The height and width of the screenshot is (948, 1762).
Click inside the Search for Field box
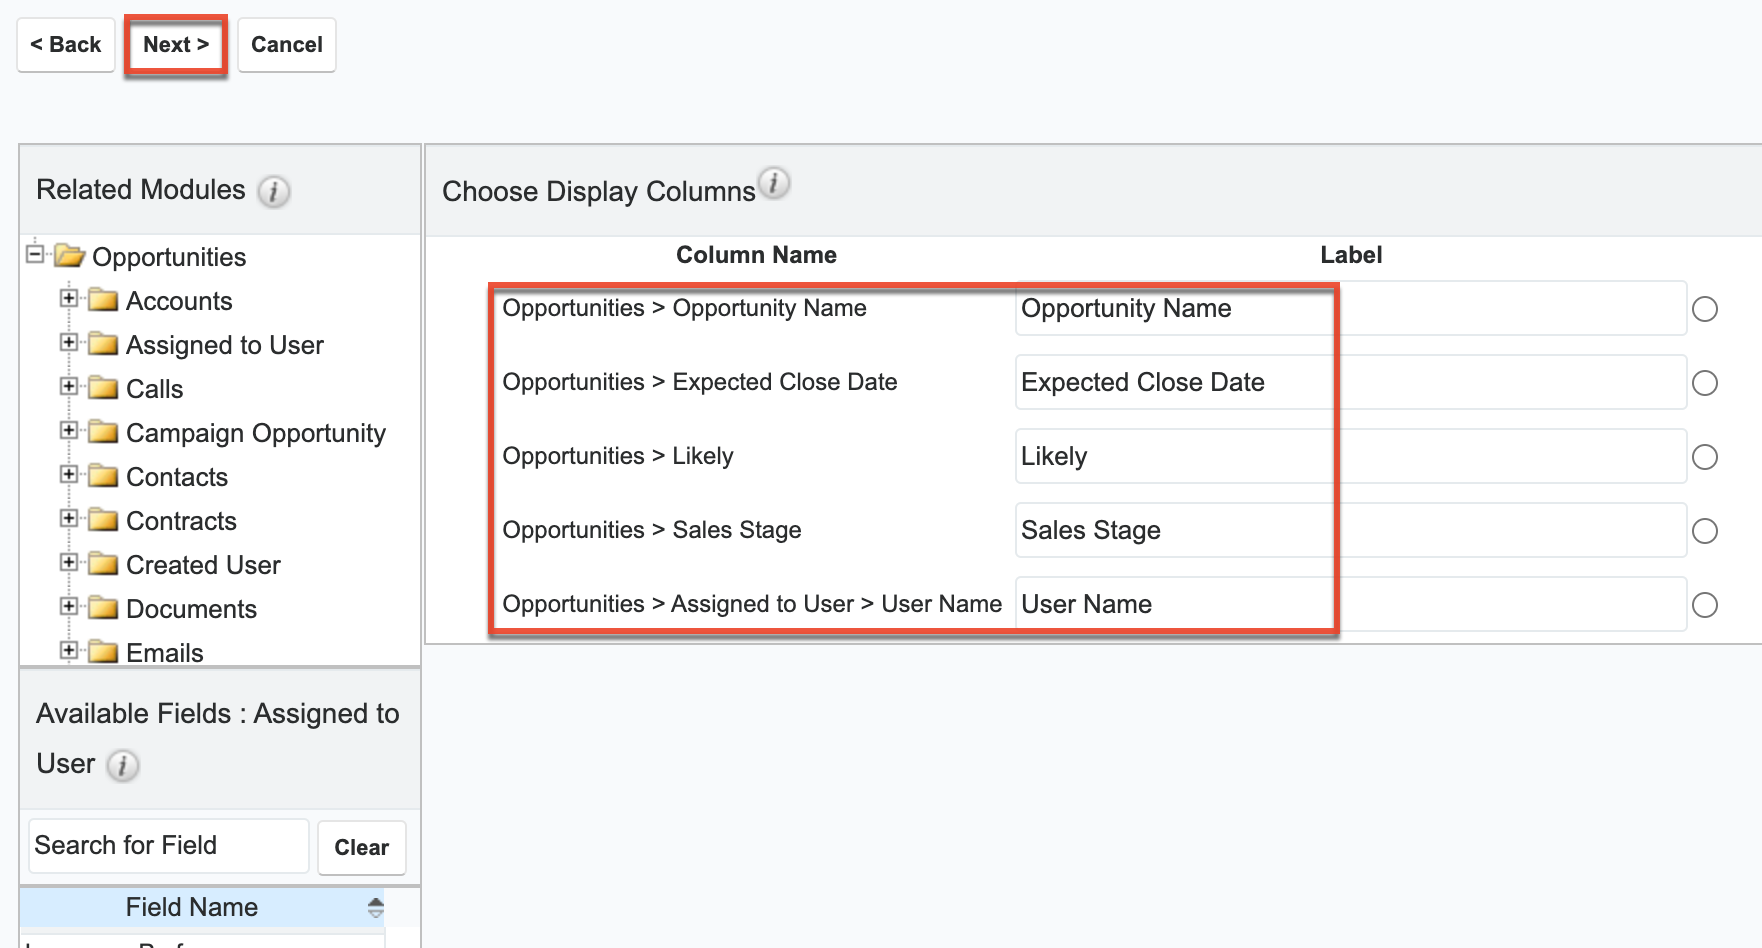167,845
